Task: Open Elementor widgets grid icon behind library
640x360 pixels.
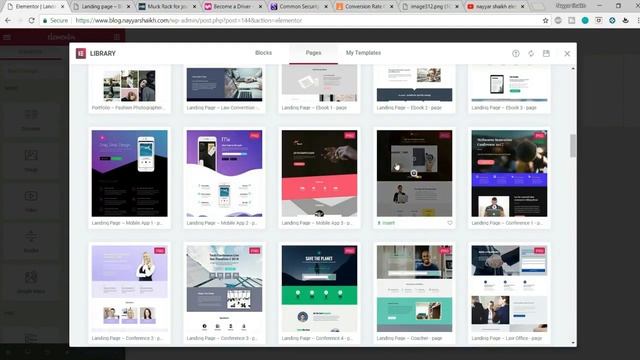Action: (117, 37)
